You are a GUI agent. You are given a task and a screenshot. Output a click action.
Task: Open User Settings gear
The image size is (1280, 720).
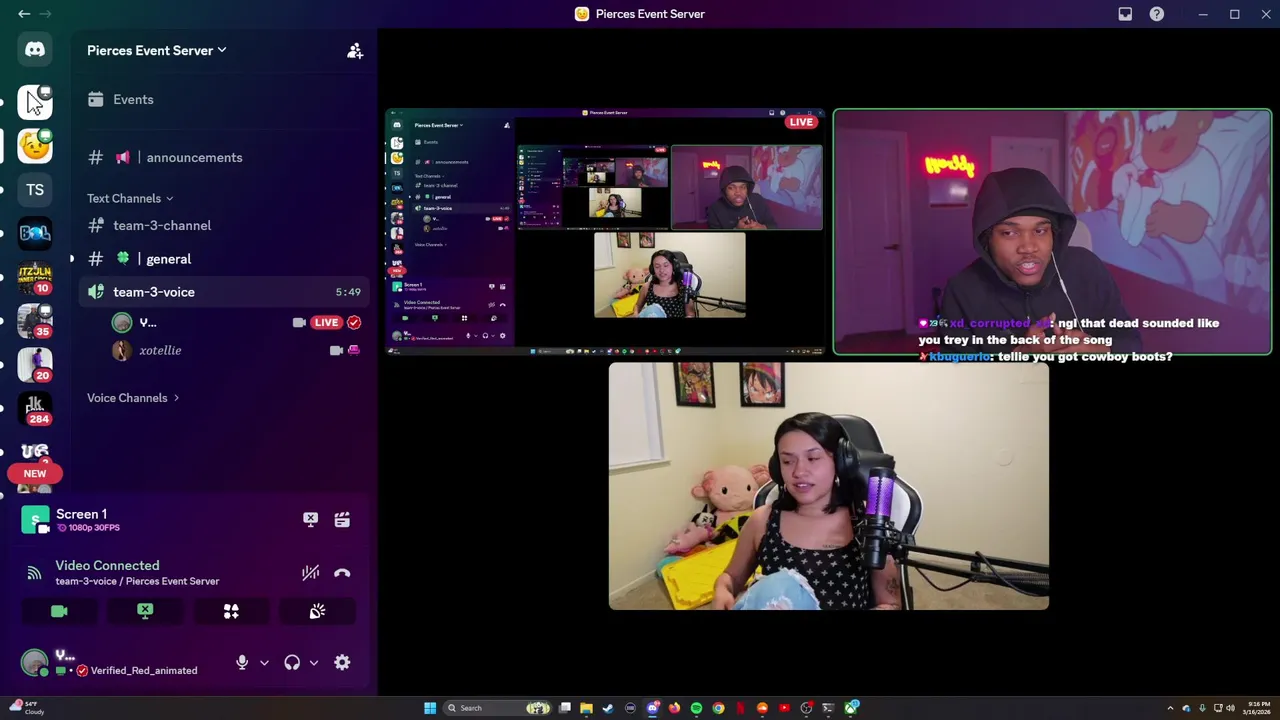tap(342, 662)
